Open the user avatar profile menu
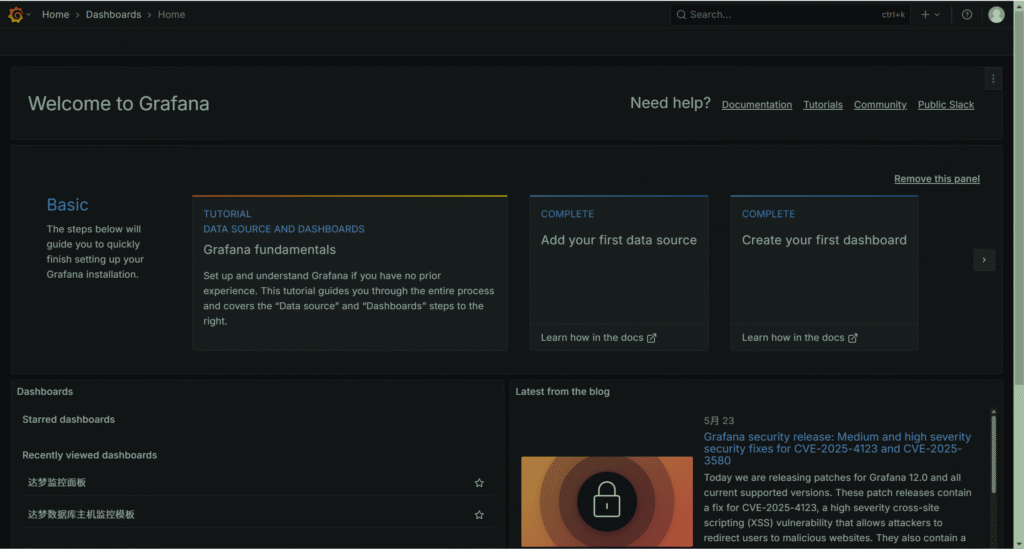1024x549 pixels. pos(996,15)
